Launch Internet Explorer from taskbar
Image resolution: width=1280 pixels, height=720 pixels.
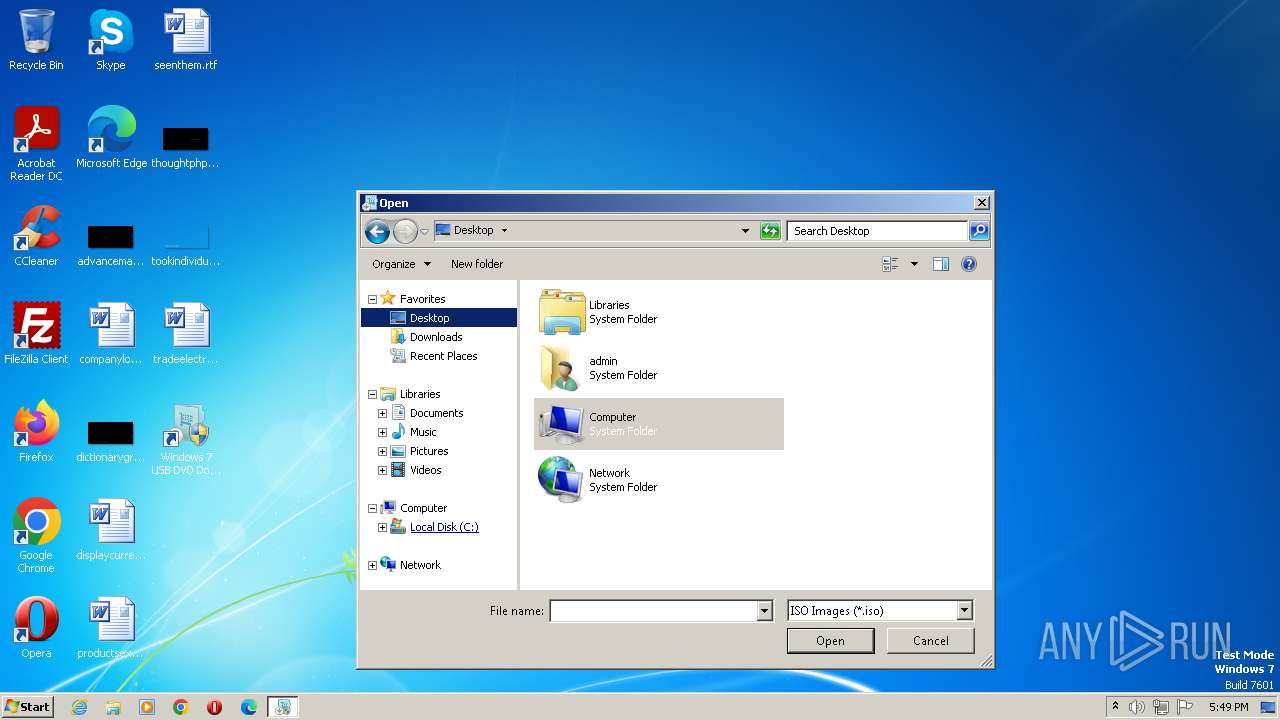coord(79,707)
